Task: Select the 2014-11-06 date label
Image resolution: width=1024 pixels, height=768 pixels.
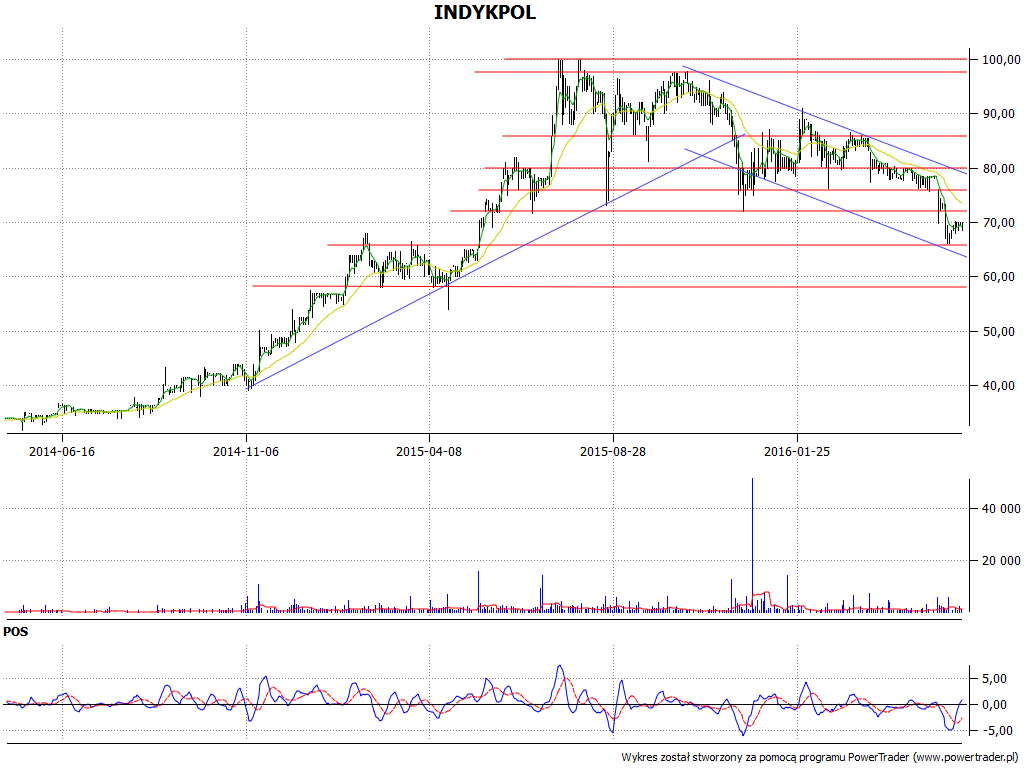Action: point(246,451)
